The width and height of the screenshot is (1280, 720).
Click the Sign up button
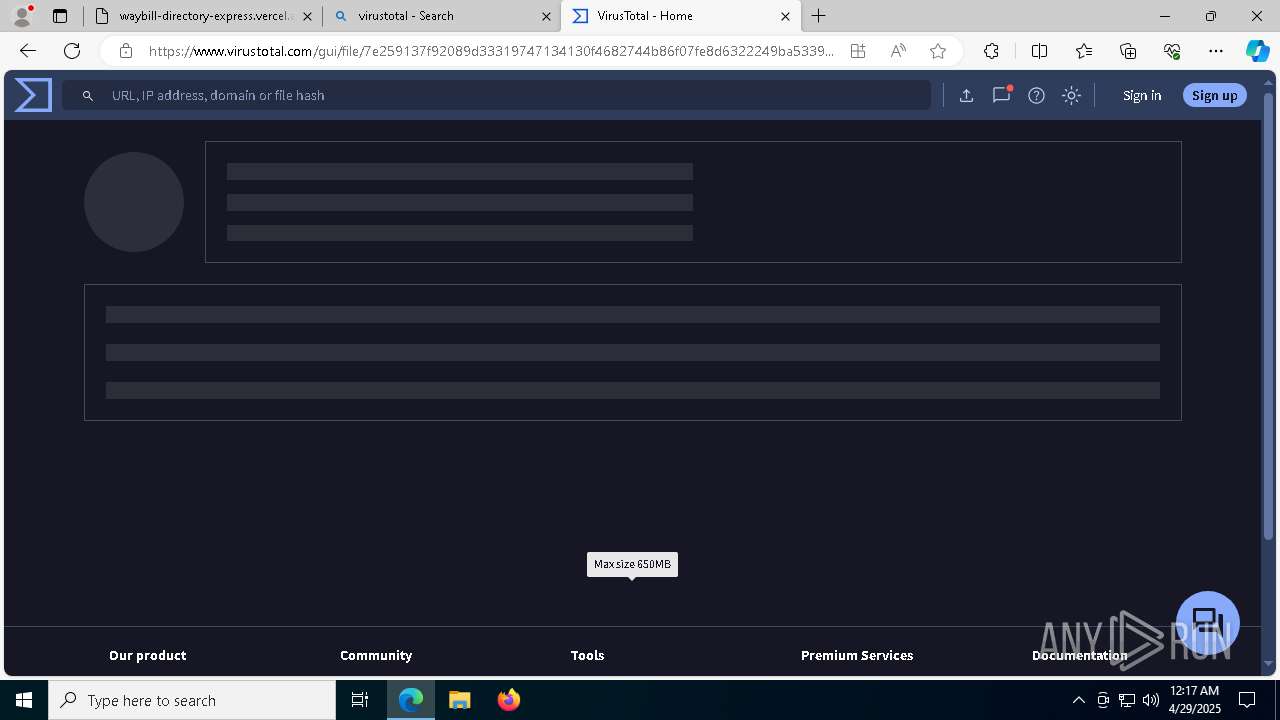[x=1215, y=95]
